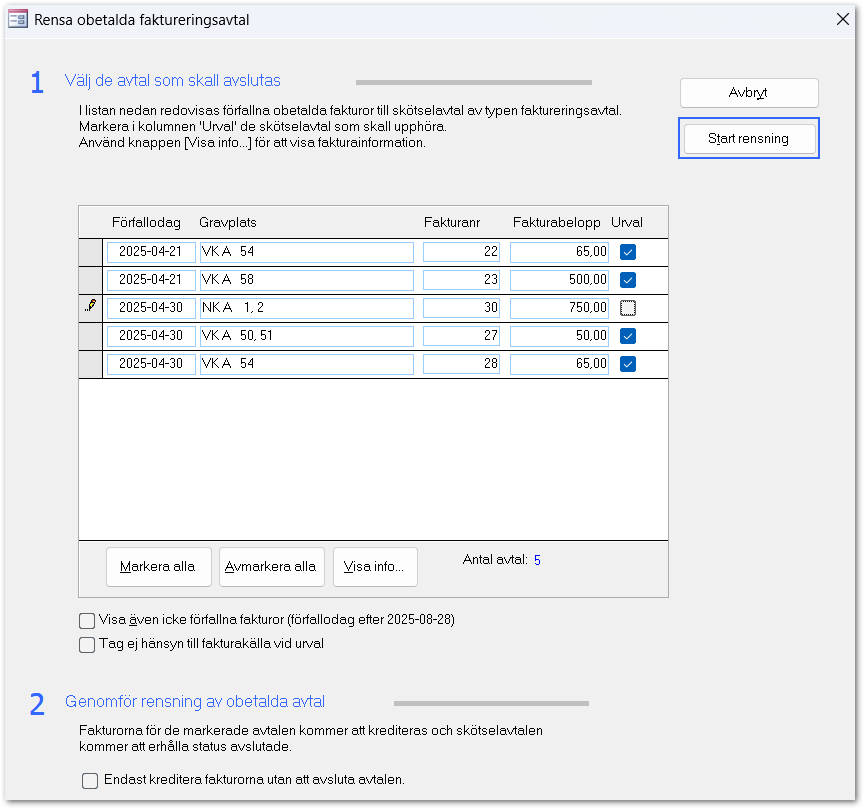Click Förfallodag field of invoice 28
Screen dimensions: 864x809
click(x=151, y=364)
